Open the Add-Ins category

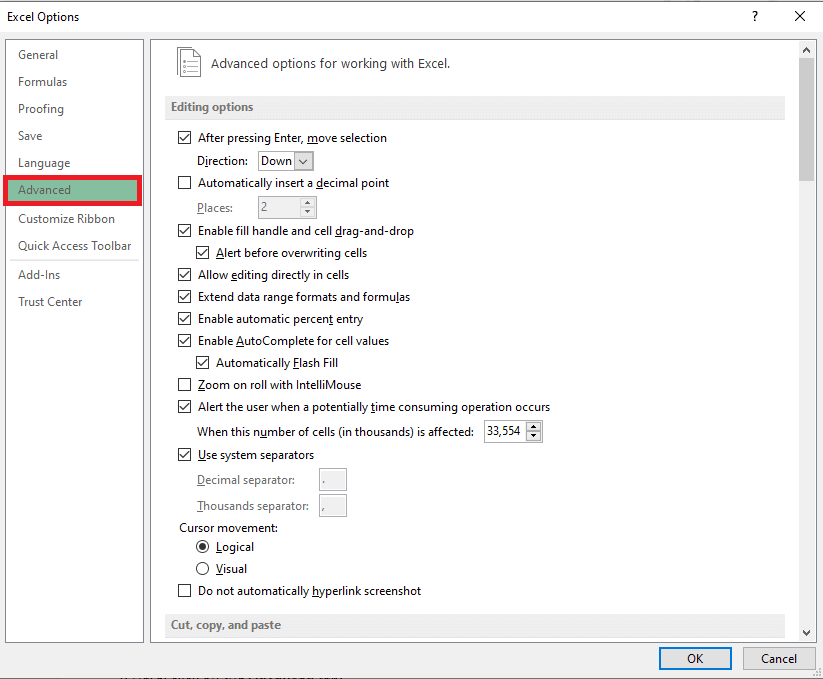coord(39,274)
